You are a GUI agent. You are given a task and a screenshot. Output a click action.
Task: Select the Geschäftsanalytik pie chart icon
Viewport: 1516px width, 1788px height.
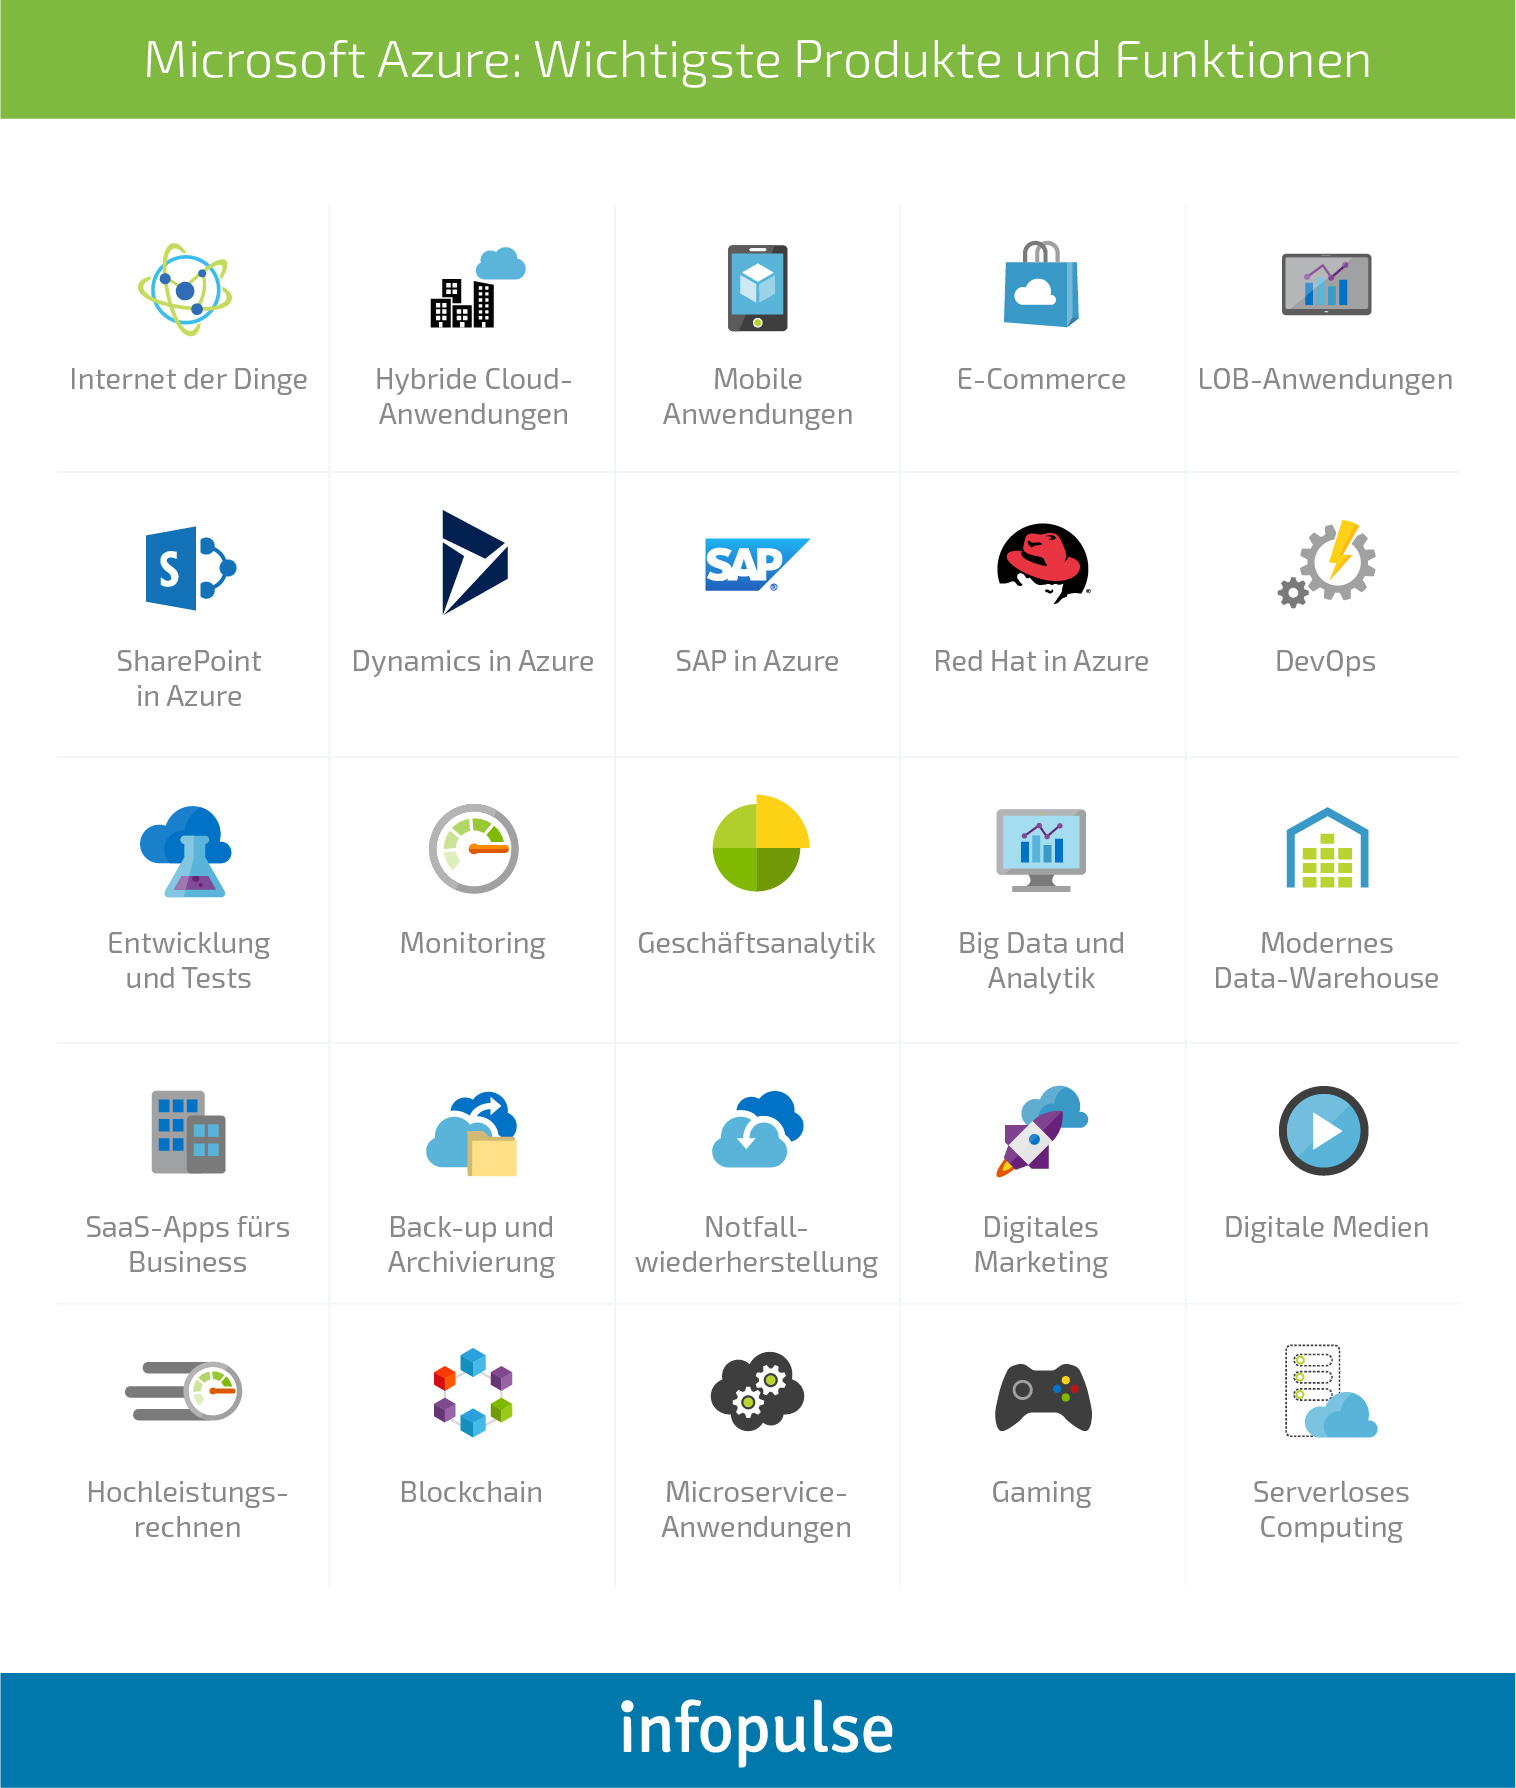[x=761, y=843]
